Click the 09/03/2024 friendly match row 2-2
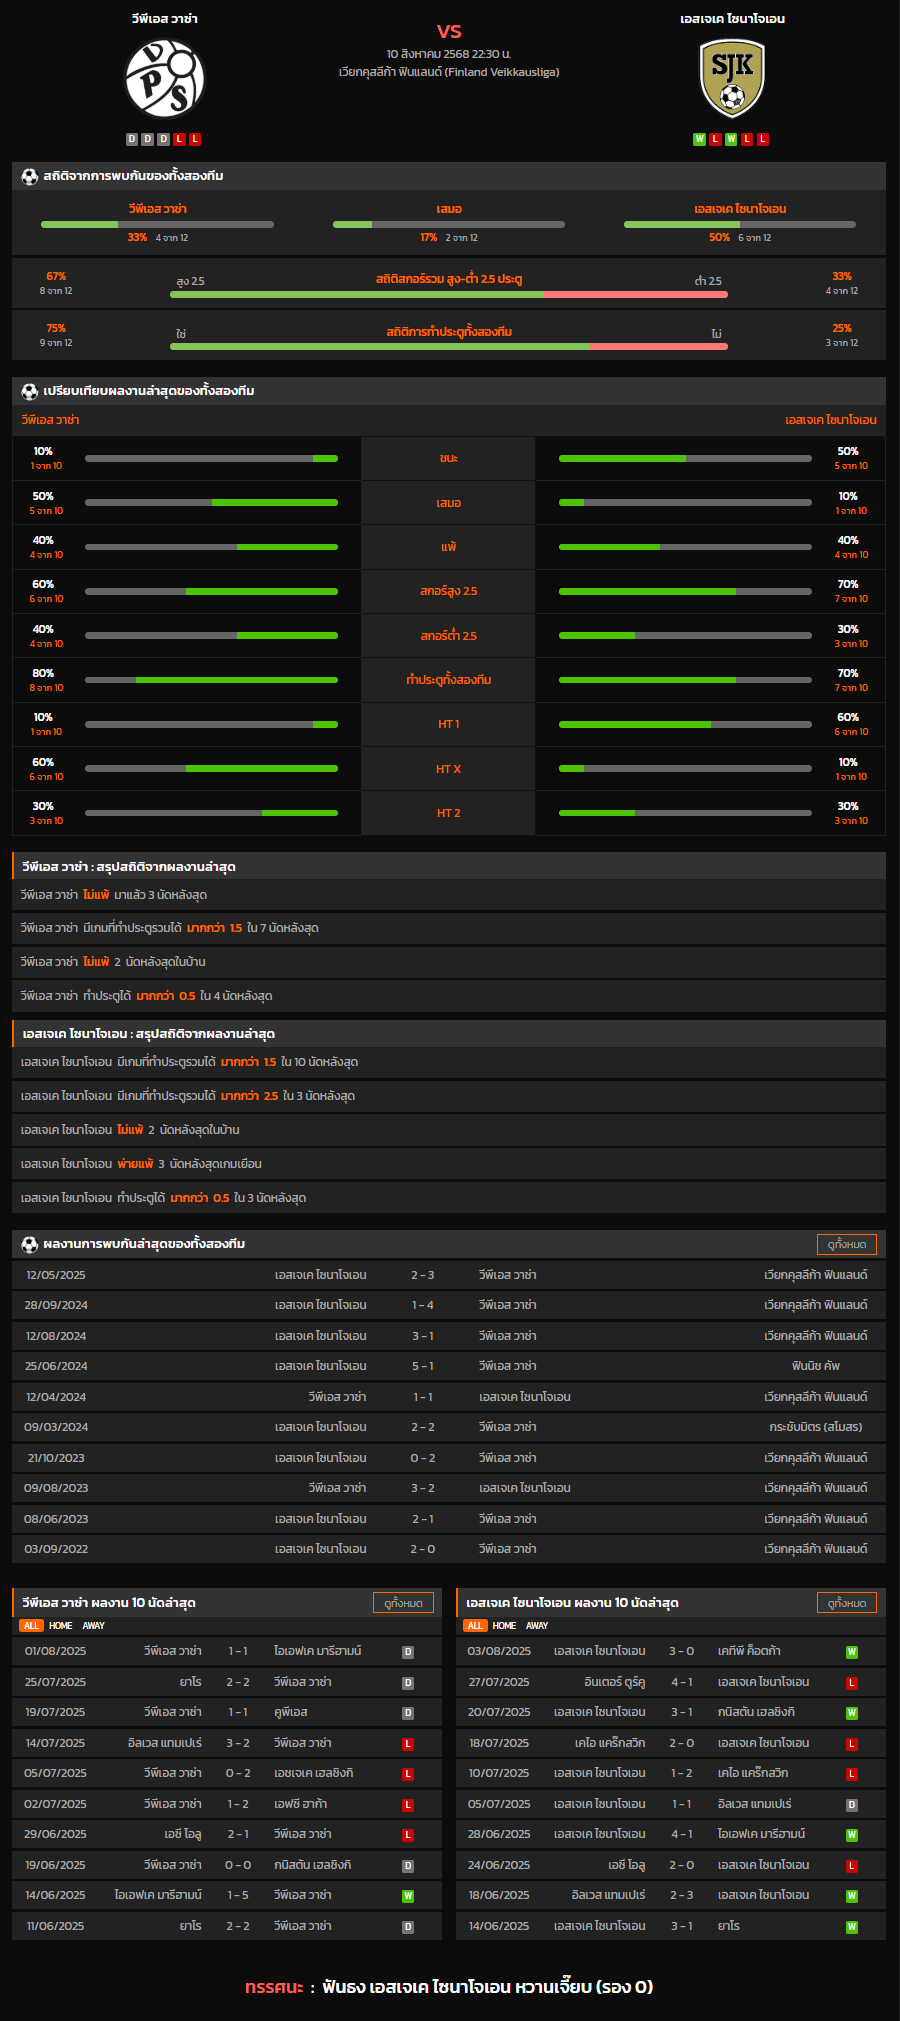Viewport: 900px width, 2021px height. (x=449, y=1427)
